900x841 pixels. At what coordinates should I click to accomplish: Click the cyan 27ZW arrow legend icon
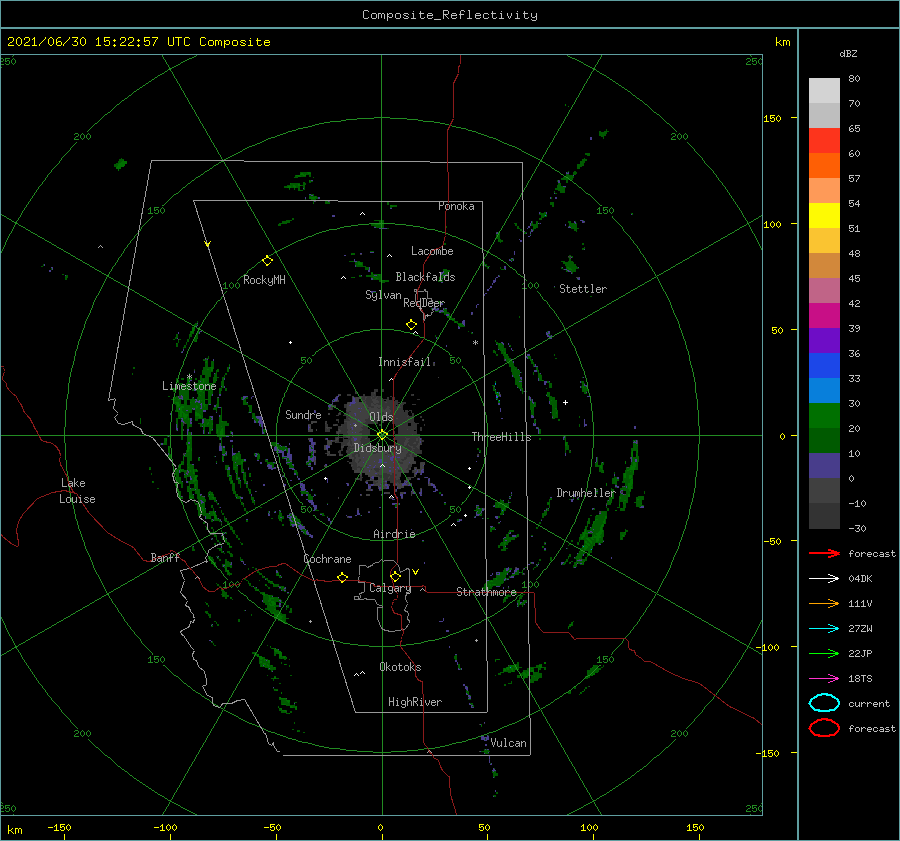(824, 629)
